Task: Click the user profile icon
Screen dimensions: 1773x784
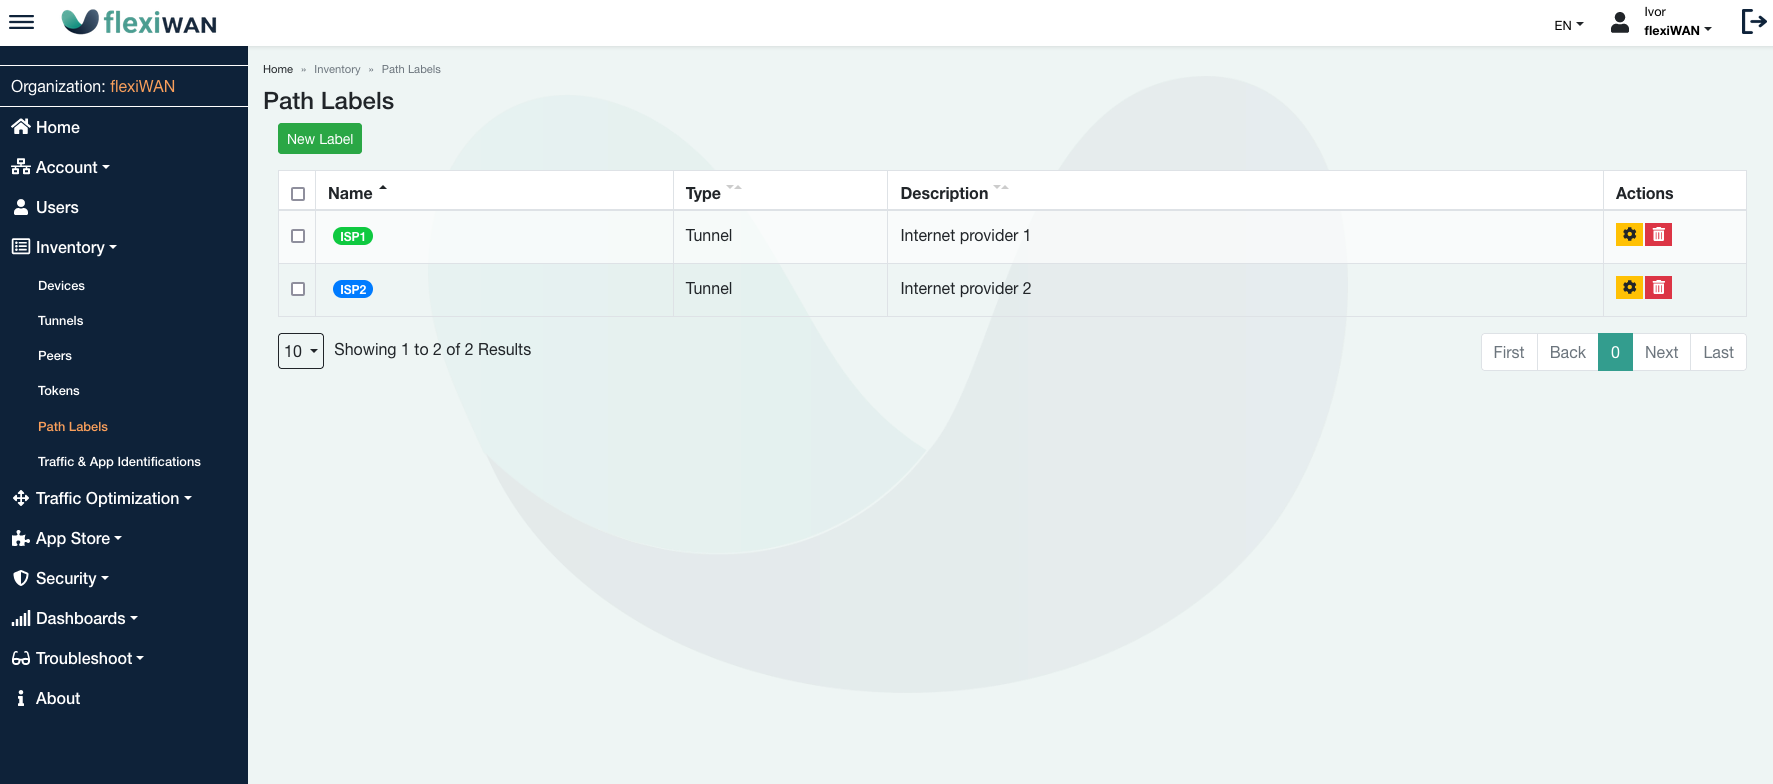Action: [1620, 22]
